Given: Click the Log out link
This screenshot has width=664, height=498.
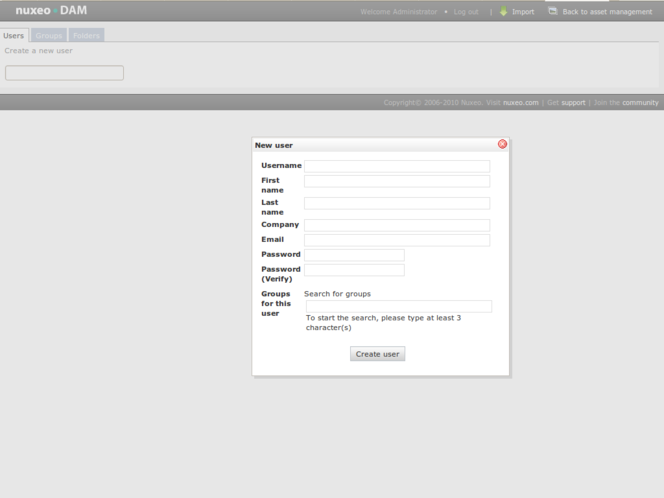Looking at the screenshot, I should click(x=466, y=12).
